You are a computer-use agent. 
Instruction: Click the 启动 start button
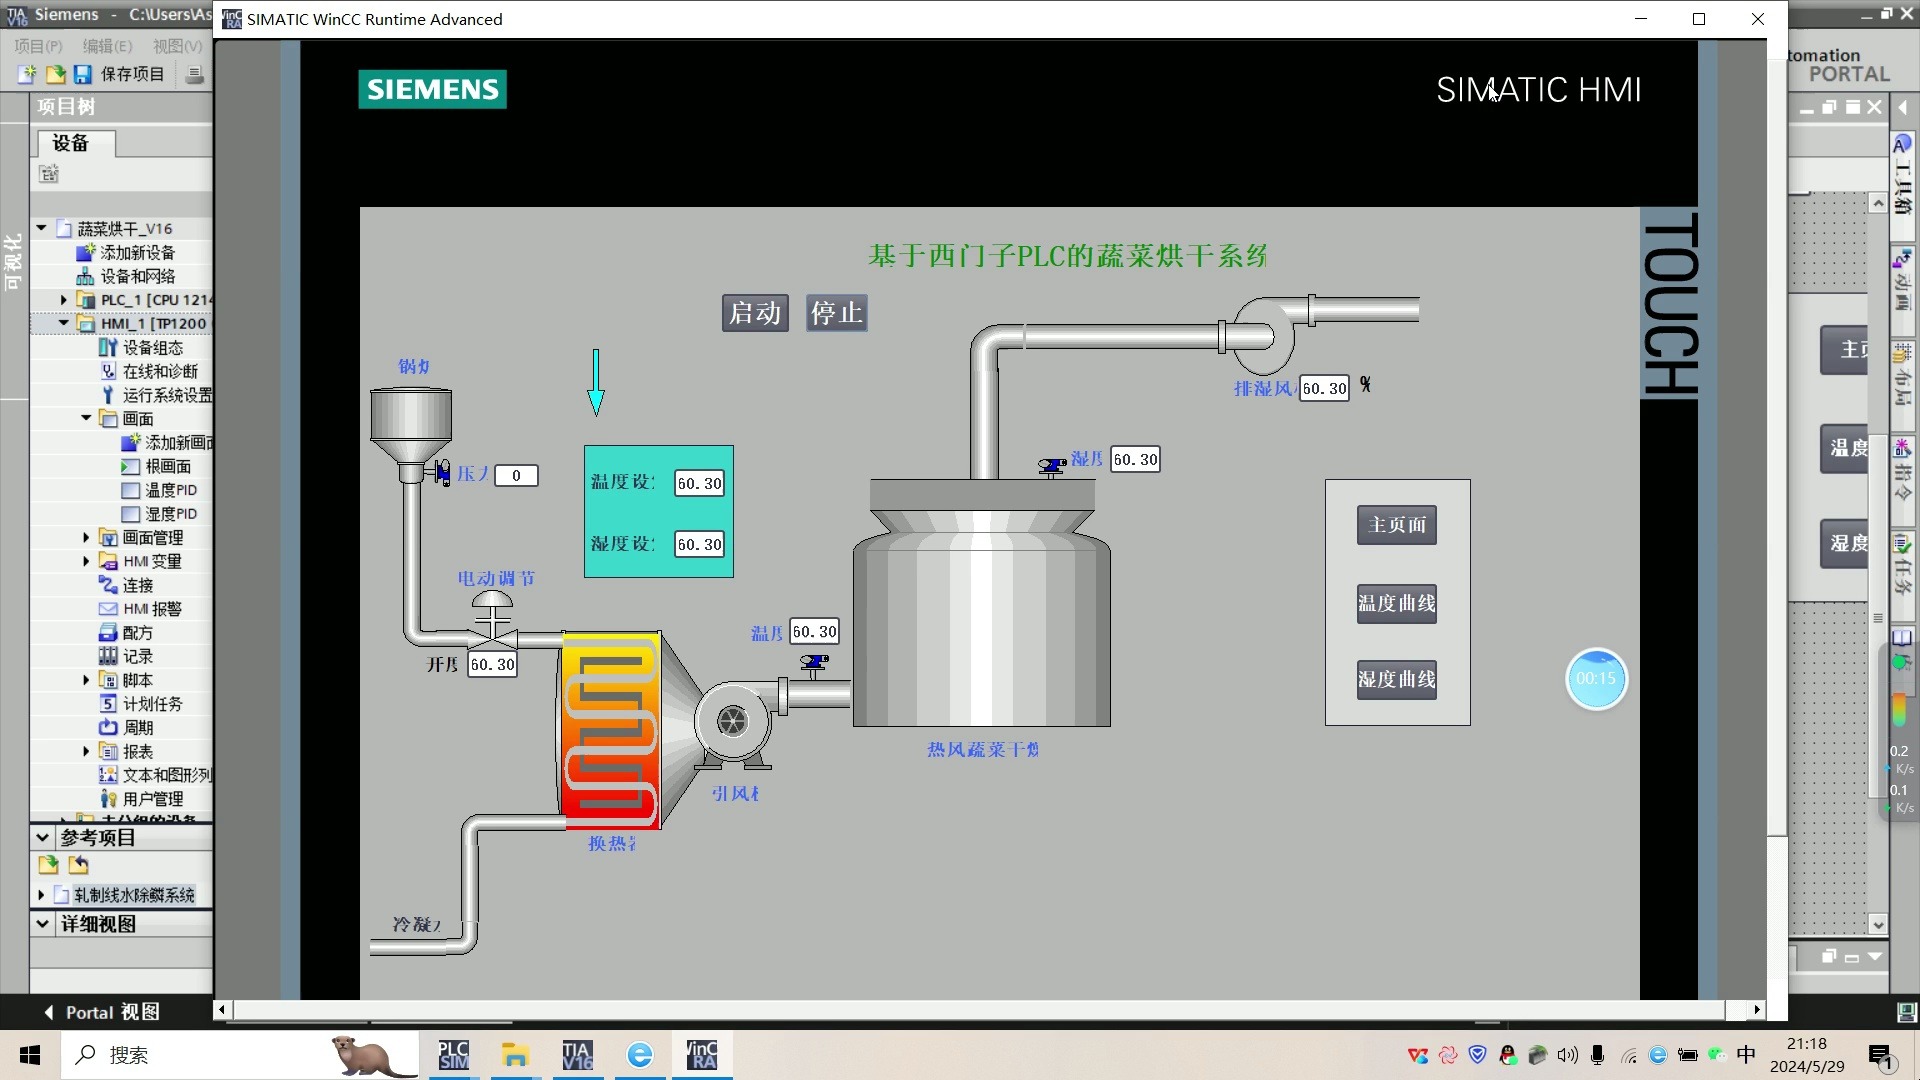[755, 313]
